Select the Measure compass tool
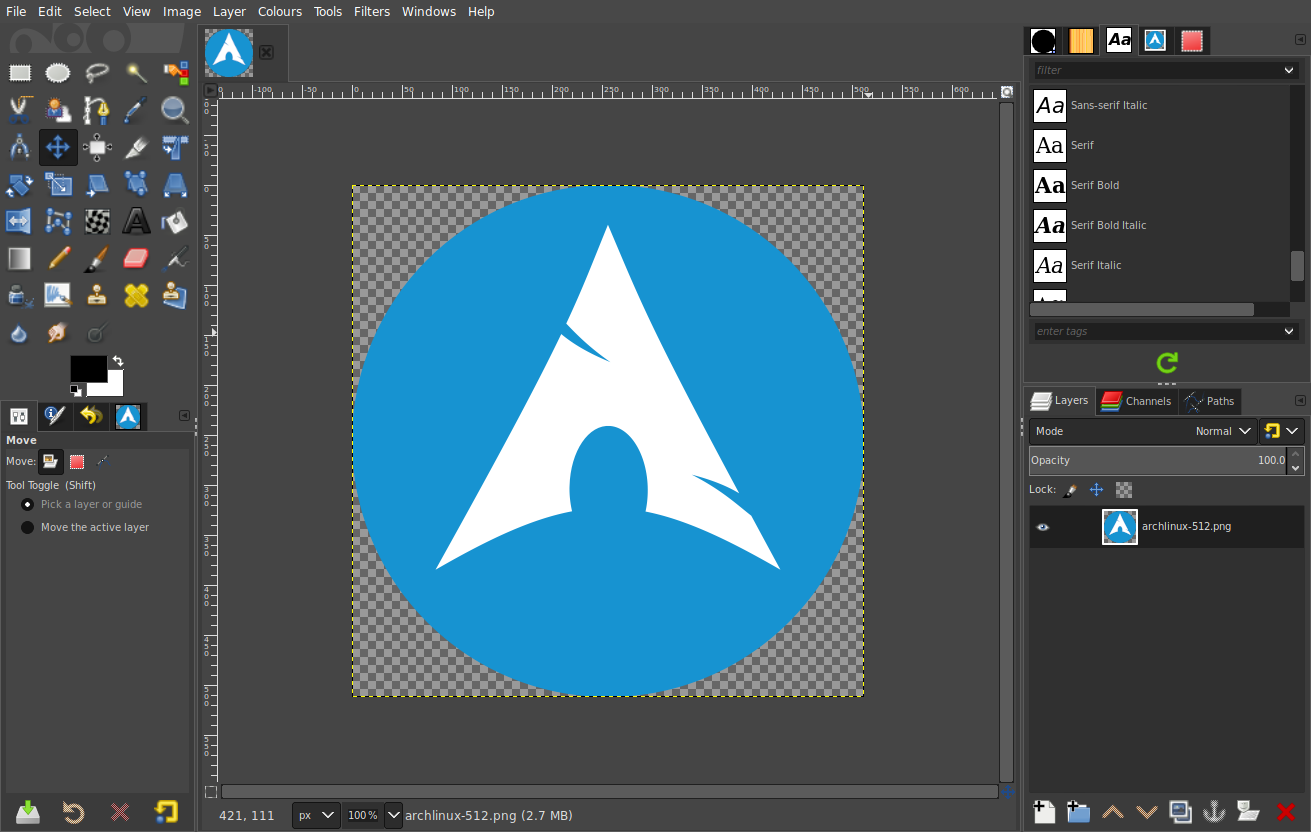The image size is (1311, 832). click(19, 147)
